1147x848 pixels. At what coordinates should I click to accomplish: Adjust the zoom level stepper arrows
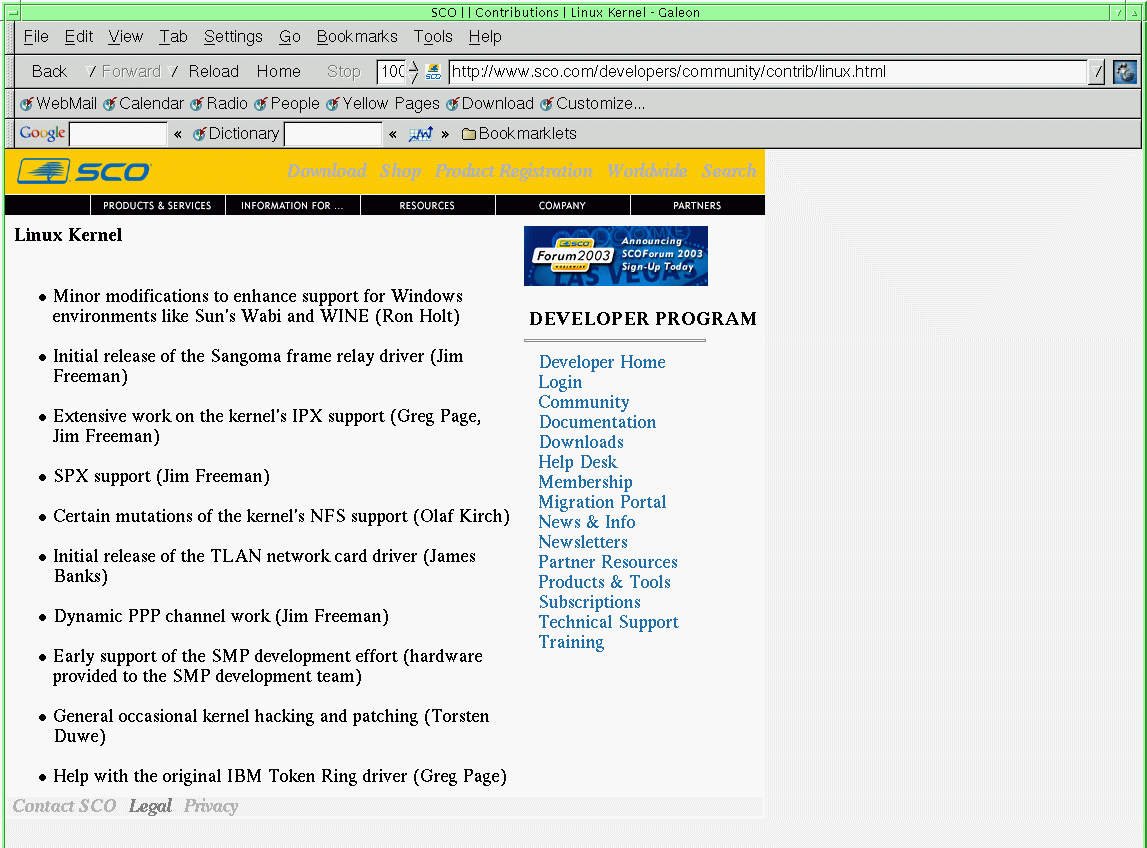coord(413,72)
